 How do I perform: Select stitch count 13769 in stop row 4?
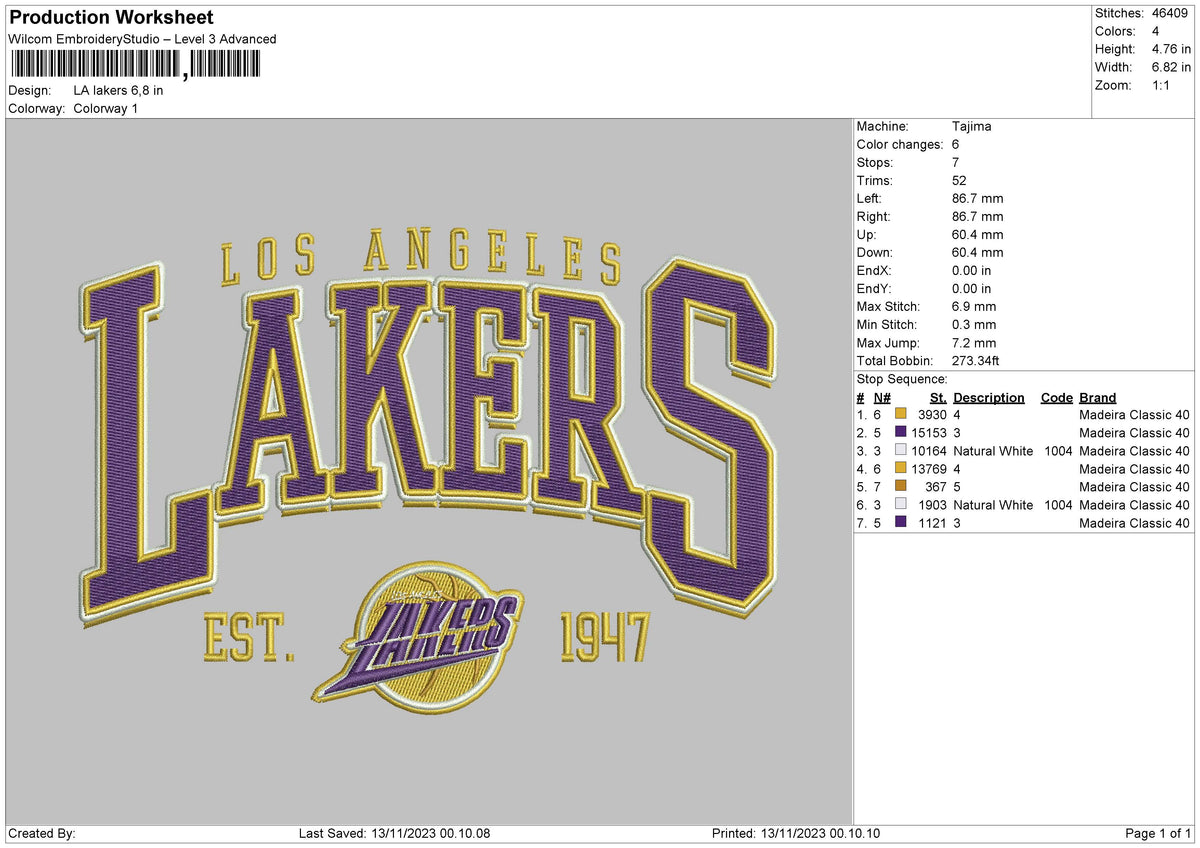click(x=929, y=469)
